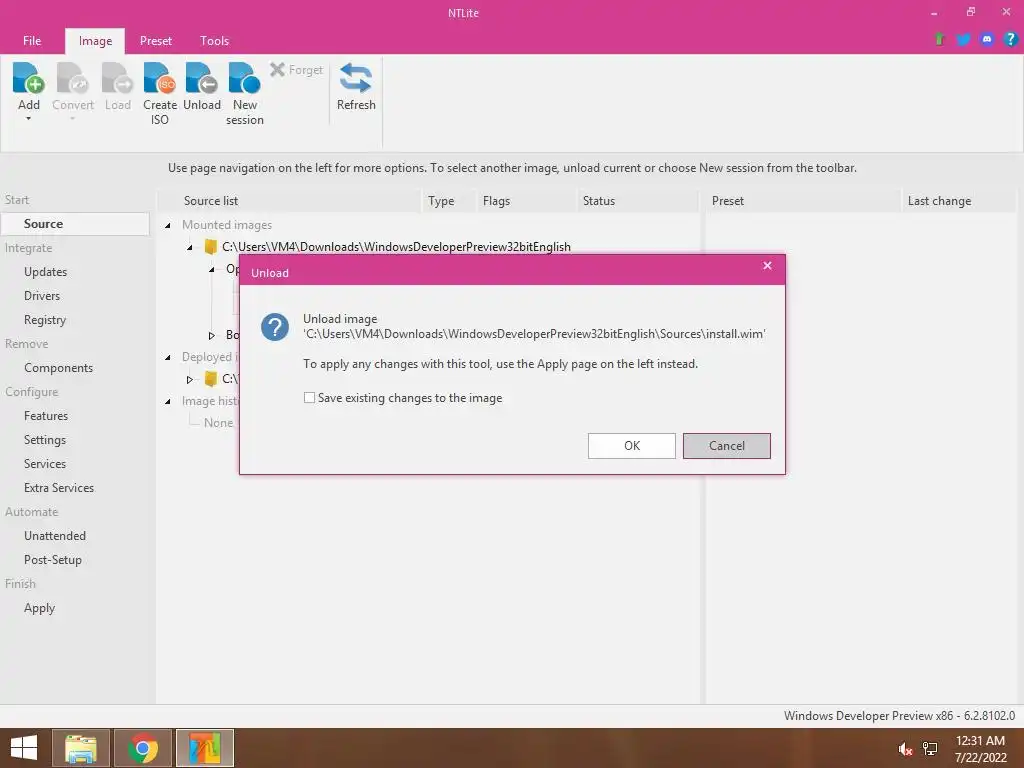Select Source in left navigation
The image size is (1024, 768).
pos(75,224)
